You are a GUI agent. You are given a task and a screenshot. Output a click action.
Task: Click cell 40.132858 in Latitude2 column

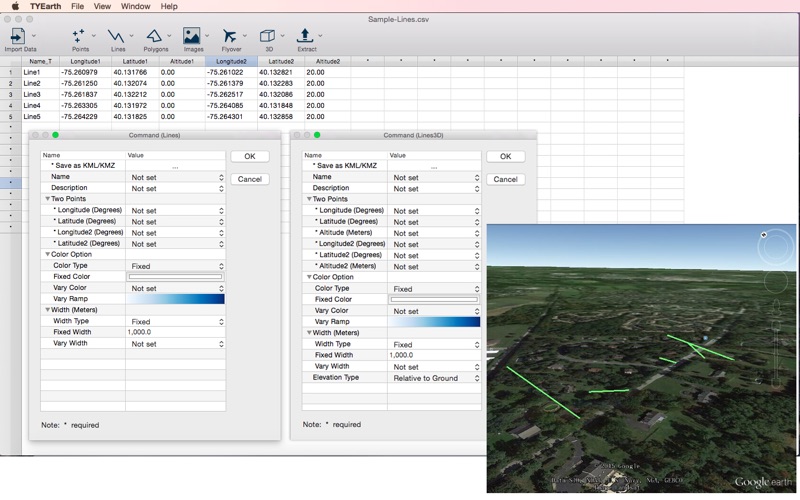281,117
